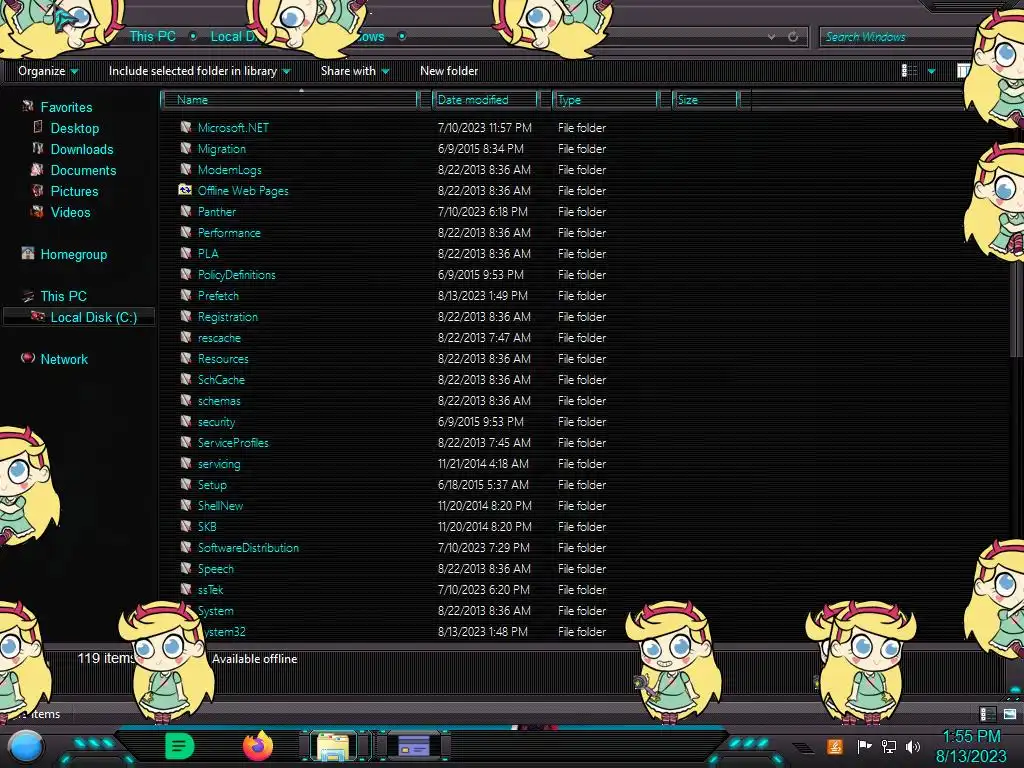Sort by the Type column header

coord(606,100)
